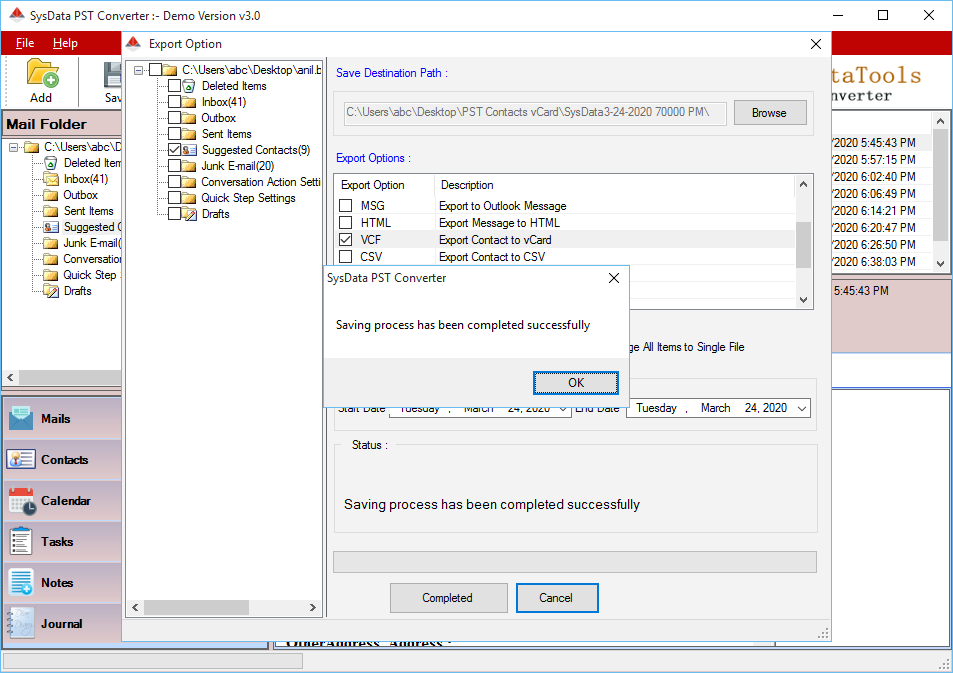Screen dimensions: 953x673
Task: Uncheck Suggested Contacts(9) checkbox in export tree
Action: [x=174, y=150]
